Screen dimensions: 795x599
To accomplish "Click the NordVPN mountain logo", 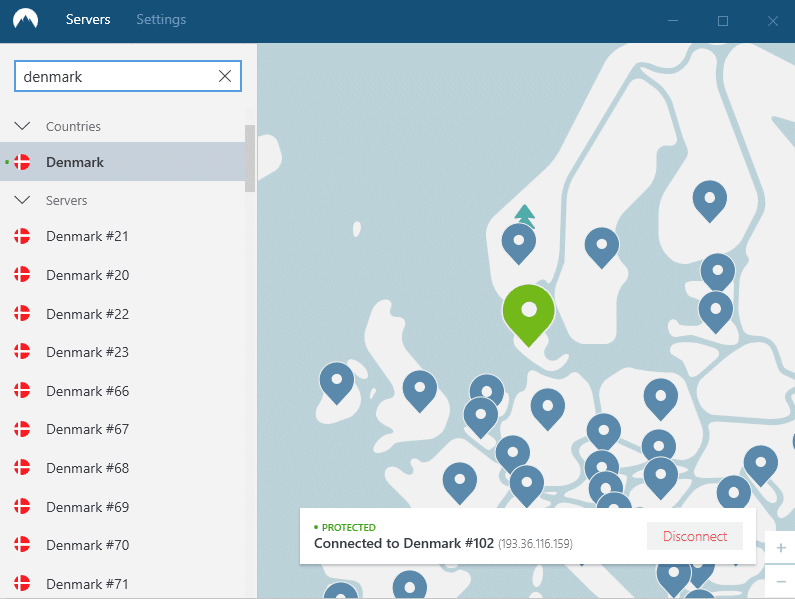I will pyautogui.click(x=25, y=20).
